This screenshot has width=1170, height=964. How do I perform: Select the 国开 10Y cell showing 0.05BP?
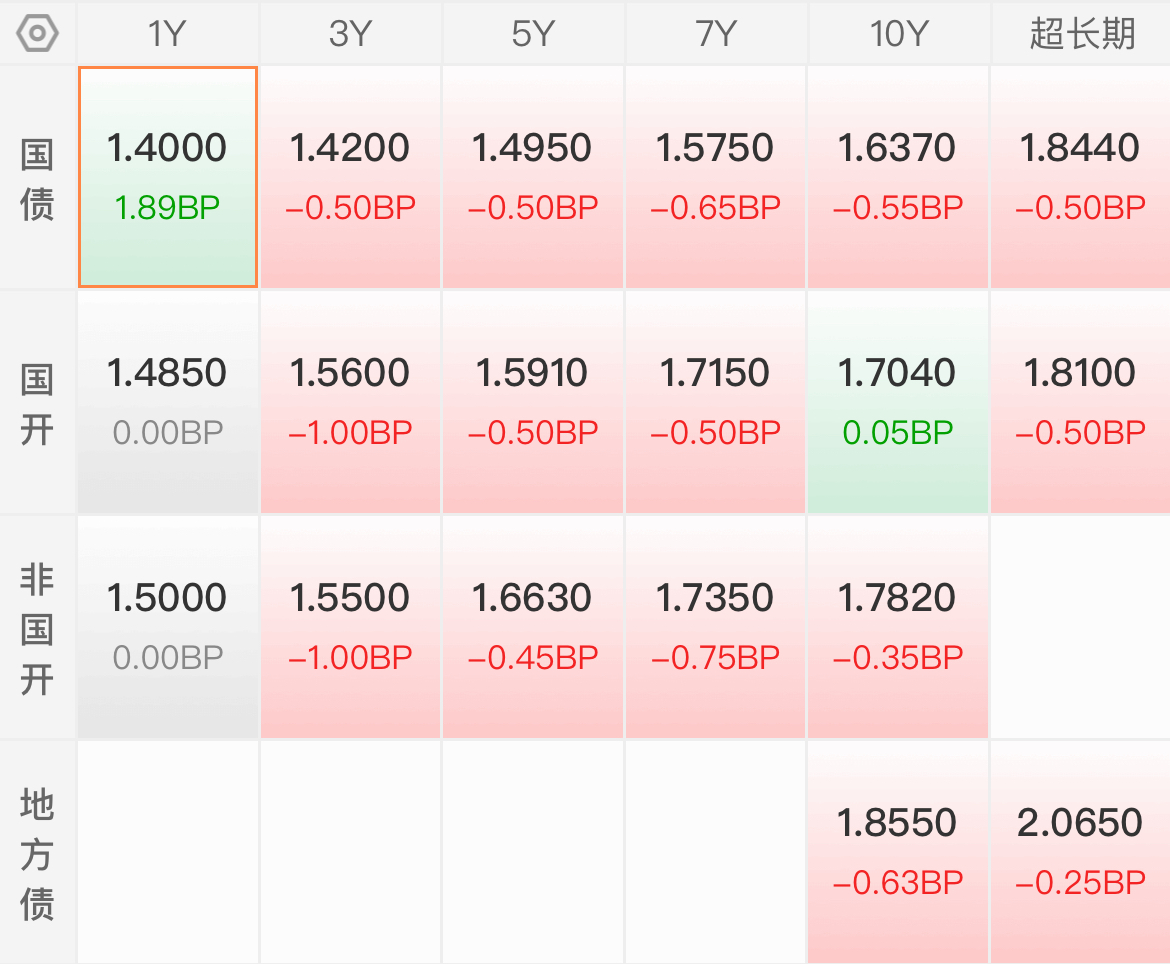[898, 402]
